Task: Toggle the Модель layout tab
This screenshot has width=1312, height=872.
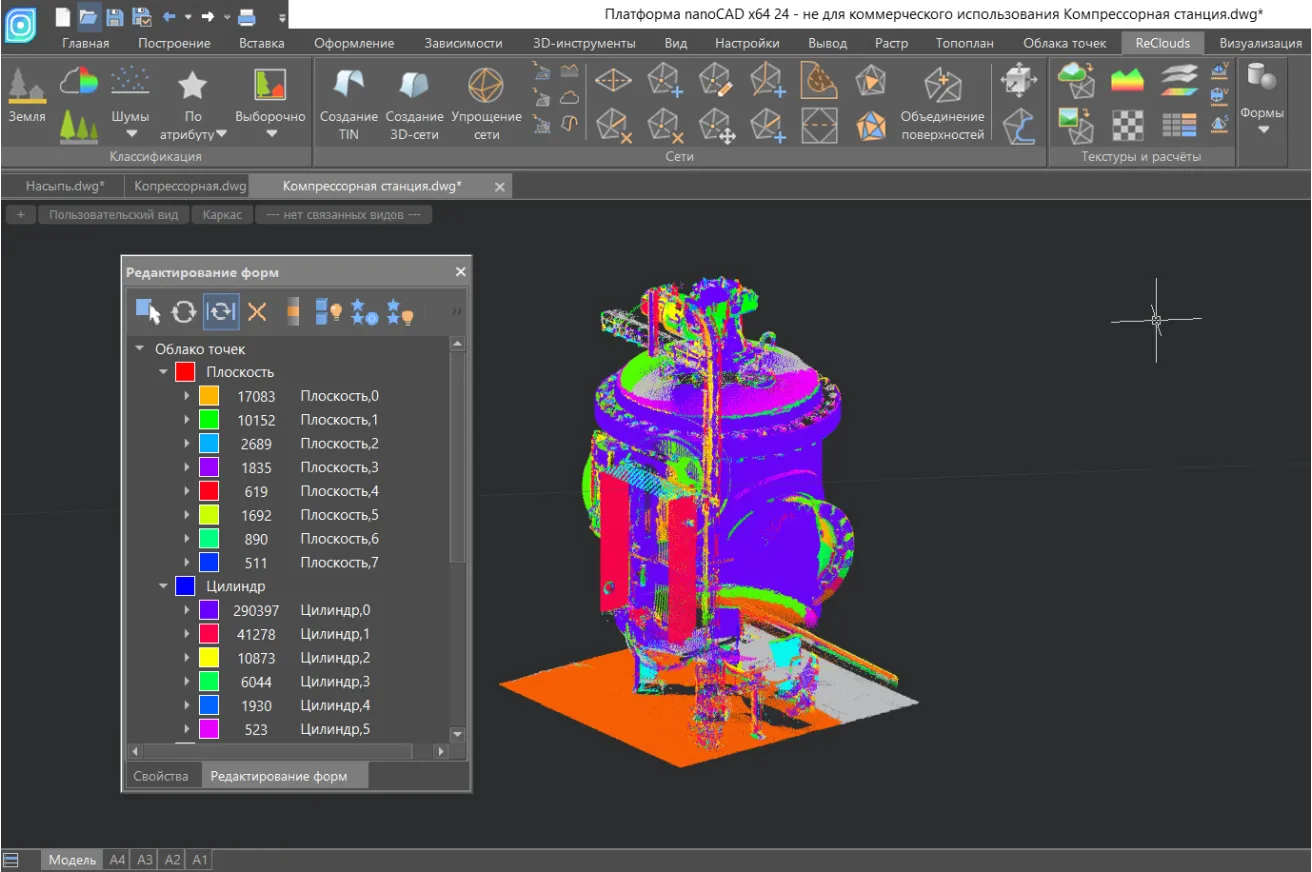Action: coord(72,860)
